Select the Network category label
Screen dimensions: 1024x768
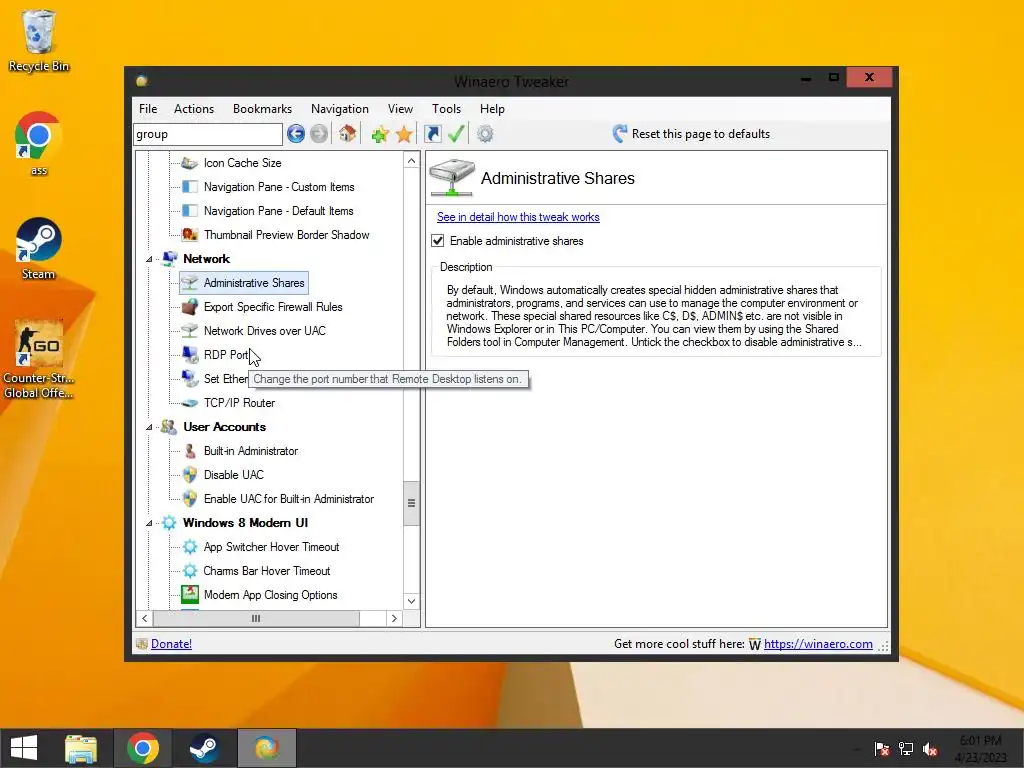coord(206,259)
